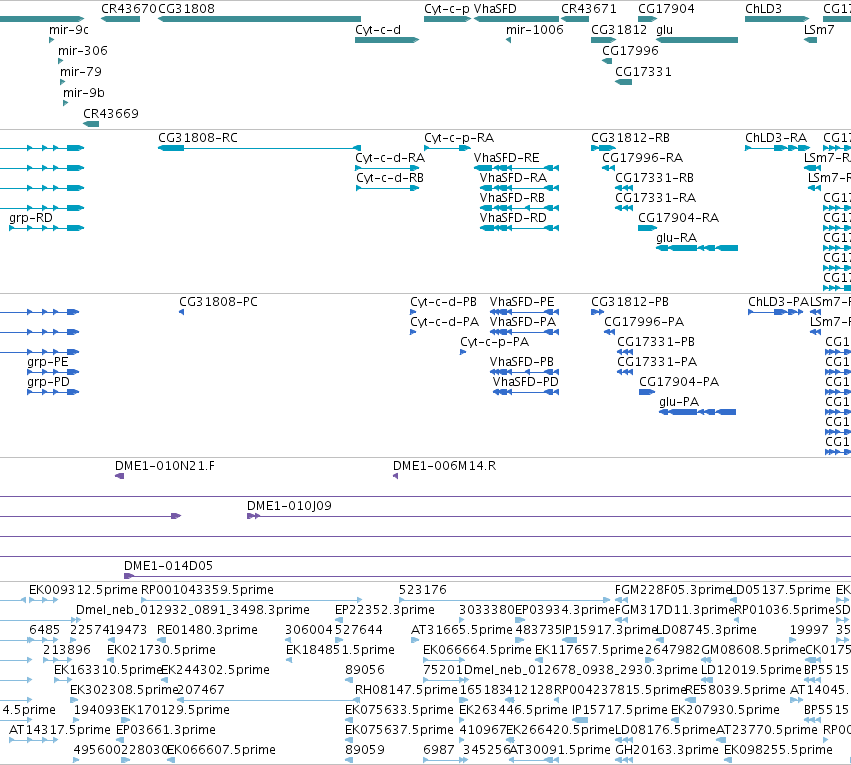Select the VhaSFD-RD transcript label
The width and height of the screenshot is (851, 765).
point(513,218)
